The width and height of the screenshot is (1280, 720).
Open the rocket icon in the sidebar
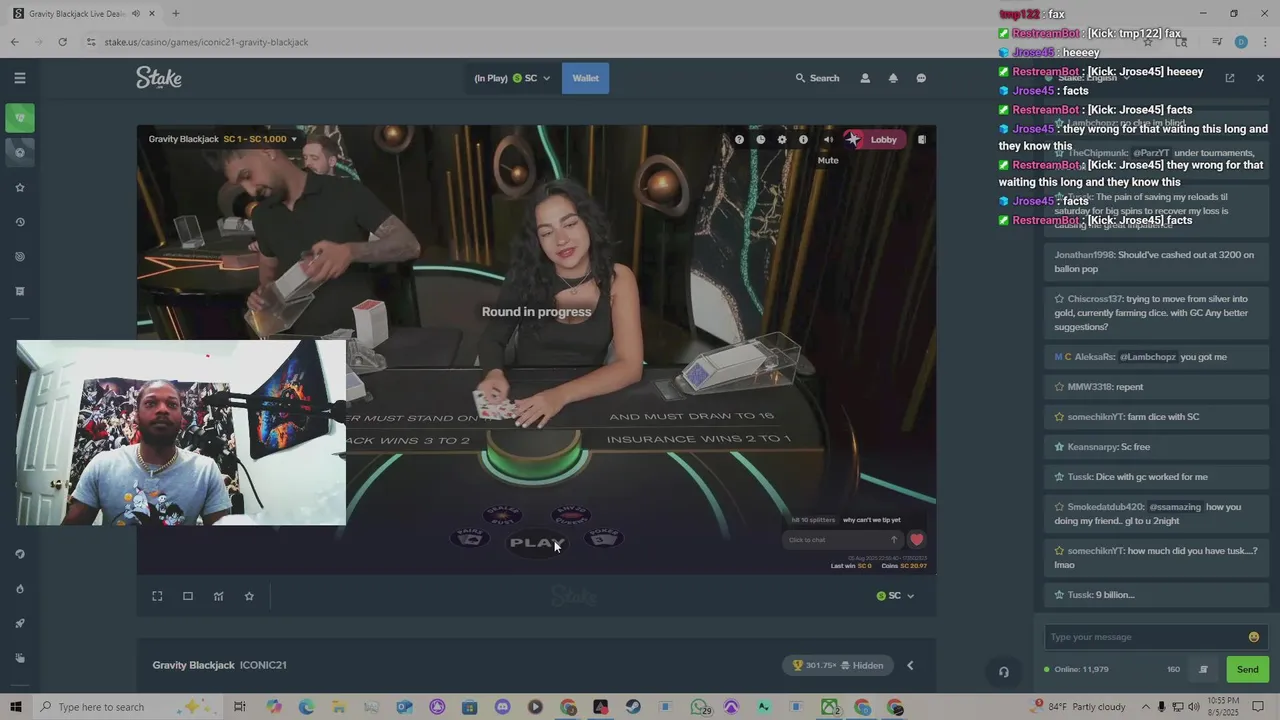(19, 623)
